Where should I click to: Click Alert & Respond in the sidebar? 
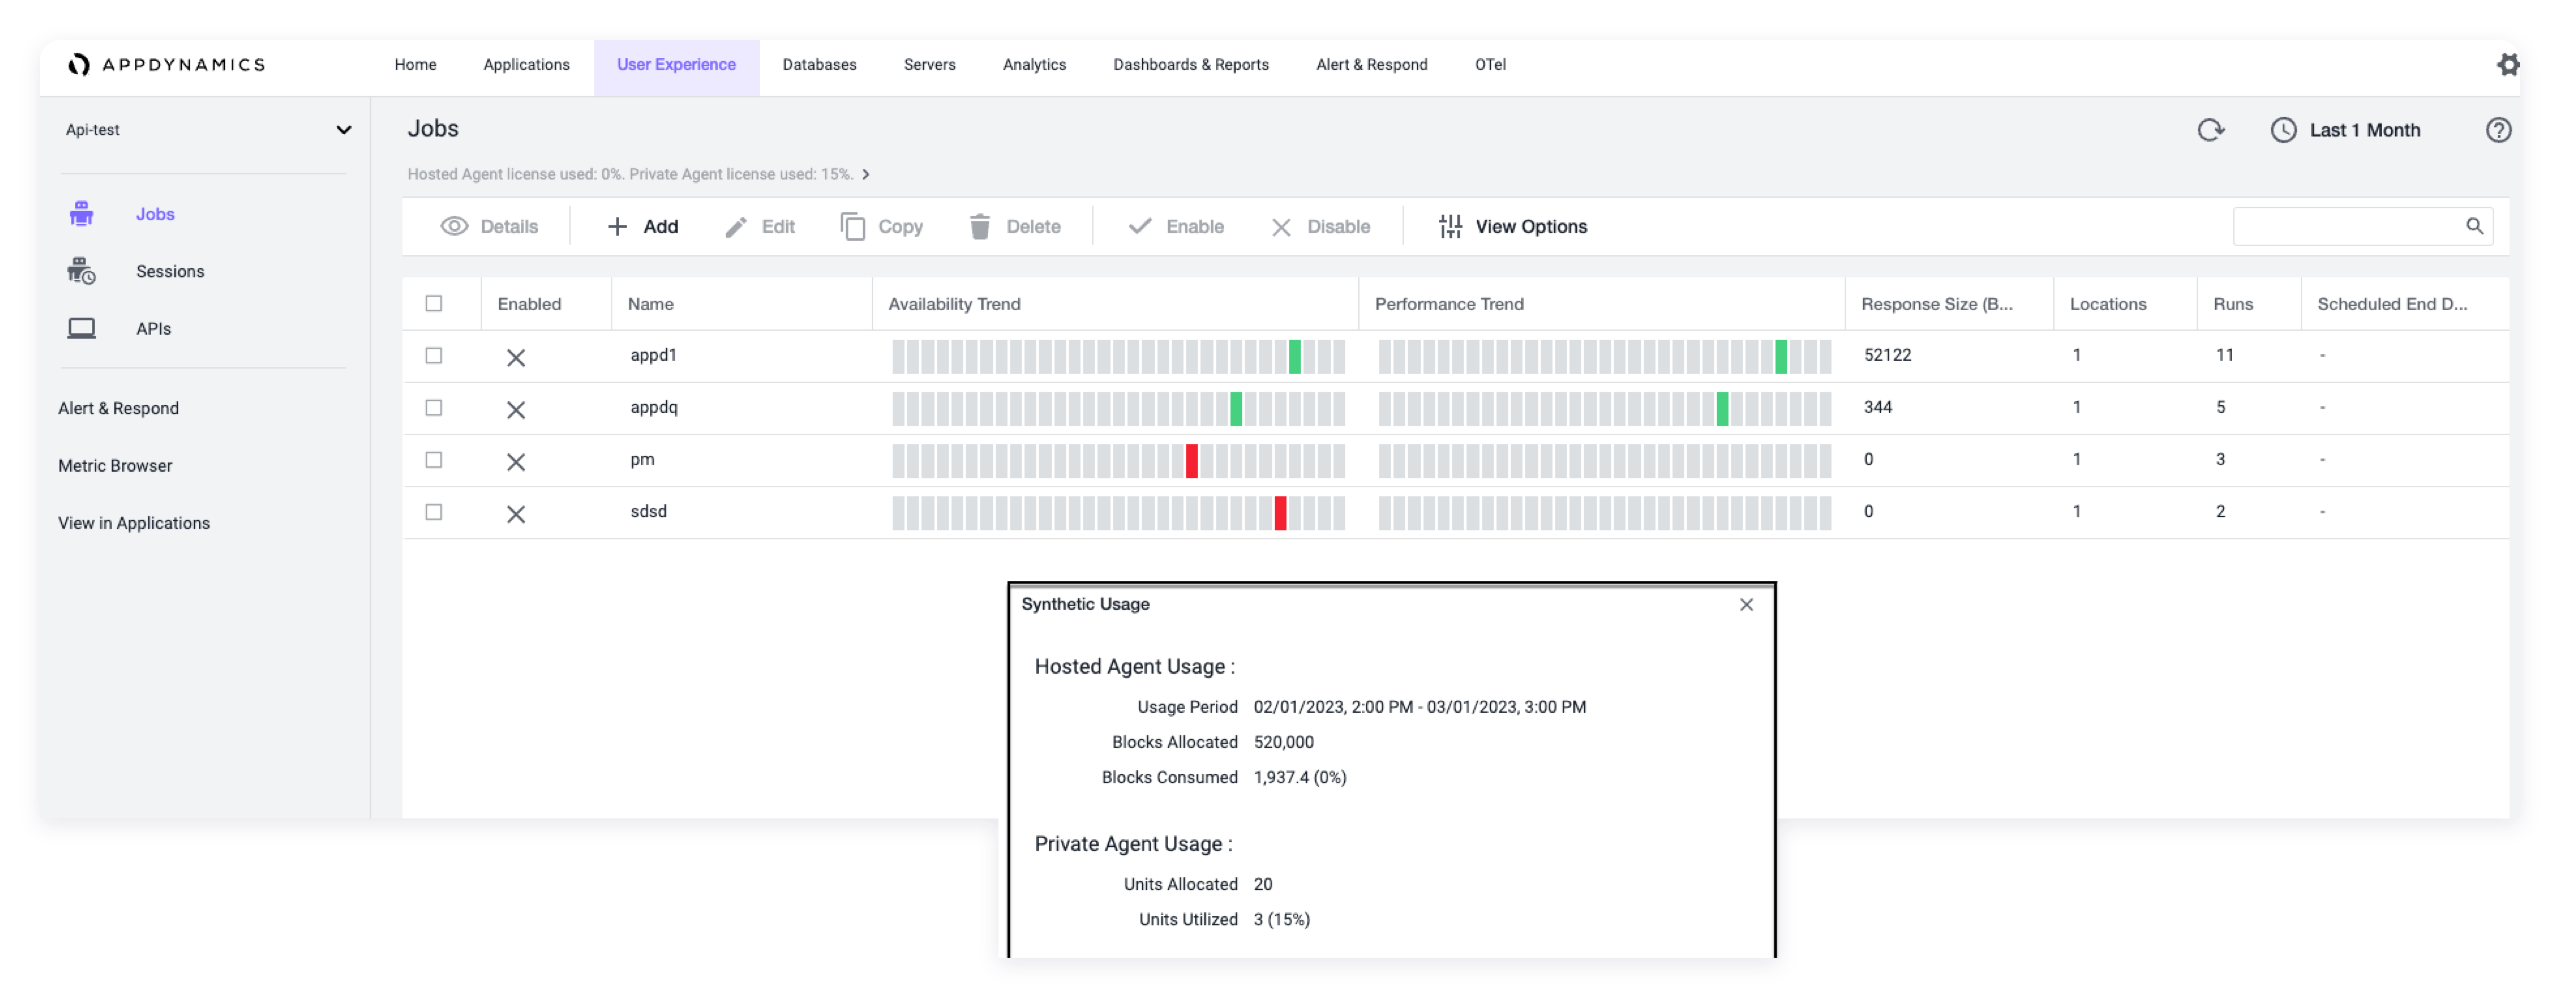(x=118, y=409)
